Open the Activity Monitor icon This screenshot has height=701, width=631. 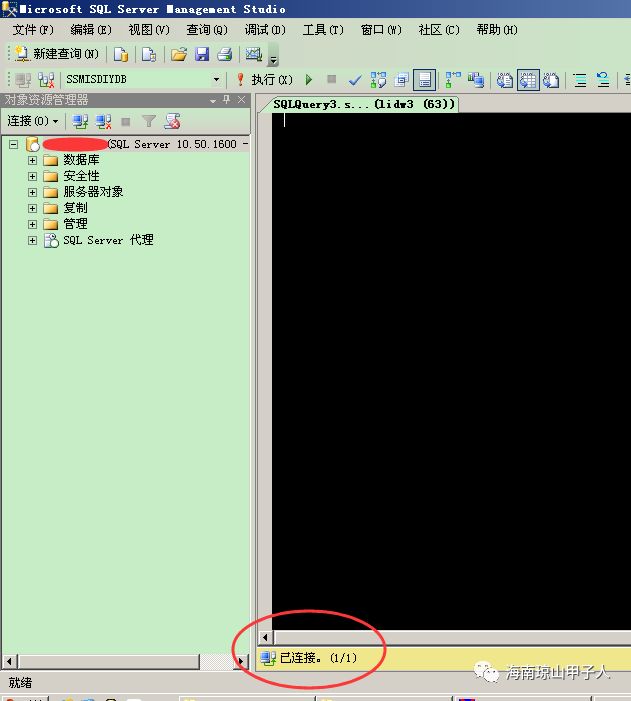click(x=254, y=54)
